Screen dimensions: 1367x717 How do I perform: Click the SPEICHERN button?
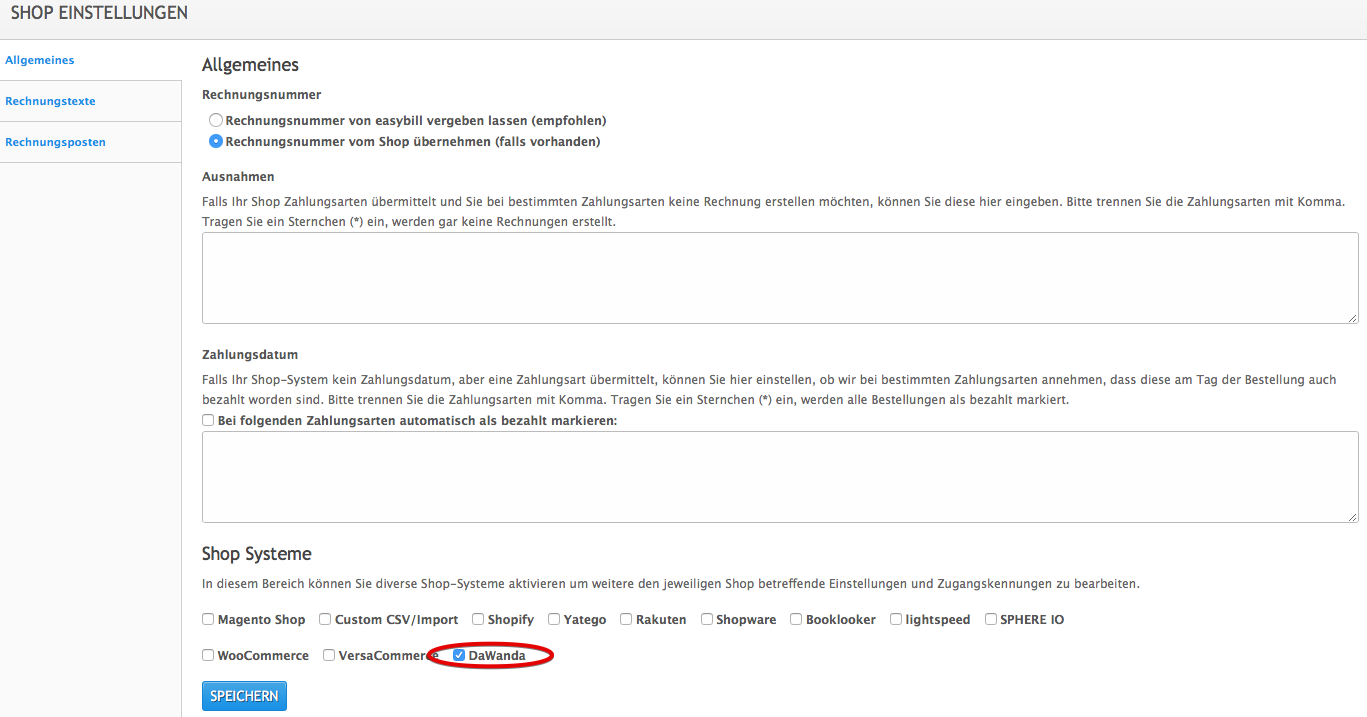tap(244, 696)
